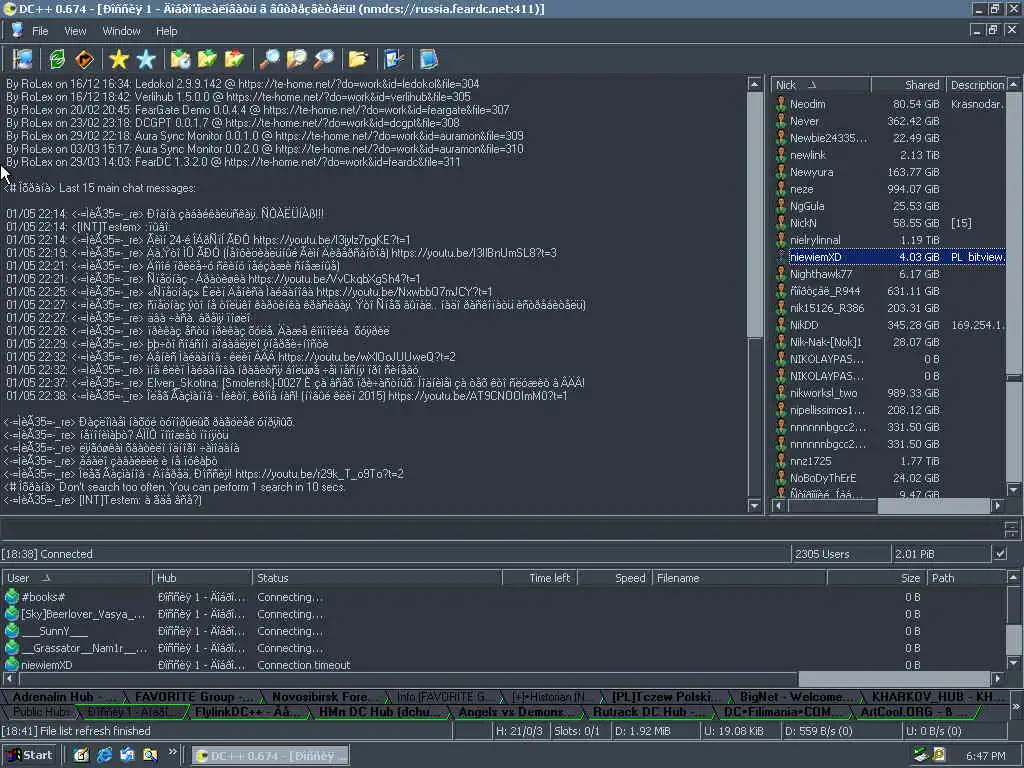This screenshot has height=768, width=1024.
Task: Click user icon next to Neodim
Action: coord(780,104)
